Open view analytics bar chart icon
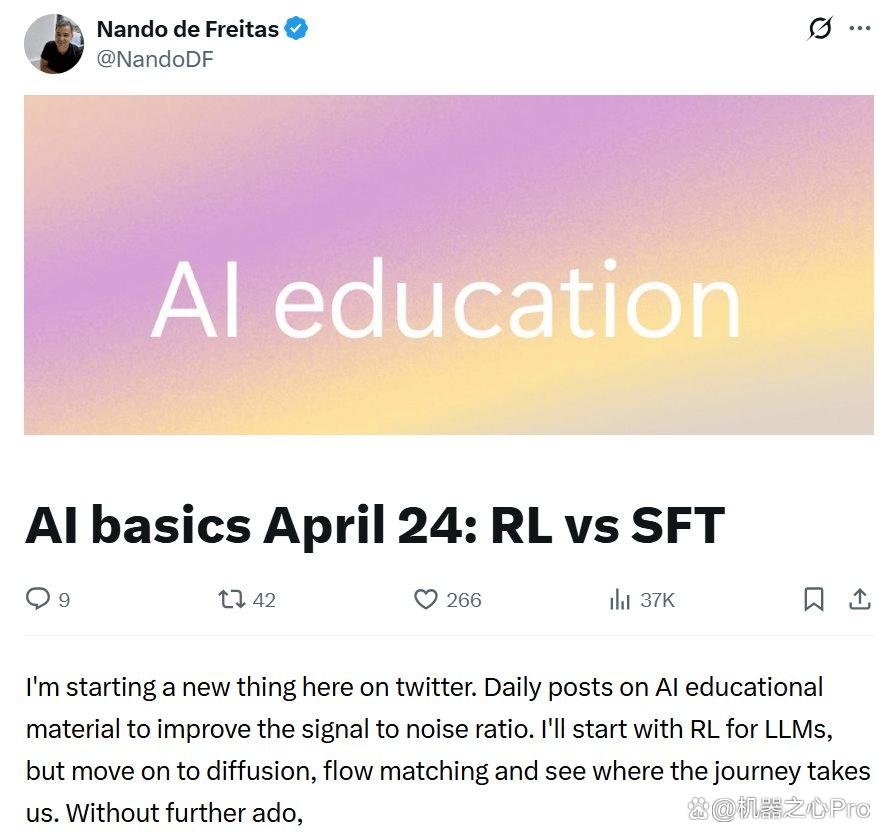 click(620, 599)
